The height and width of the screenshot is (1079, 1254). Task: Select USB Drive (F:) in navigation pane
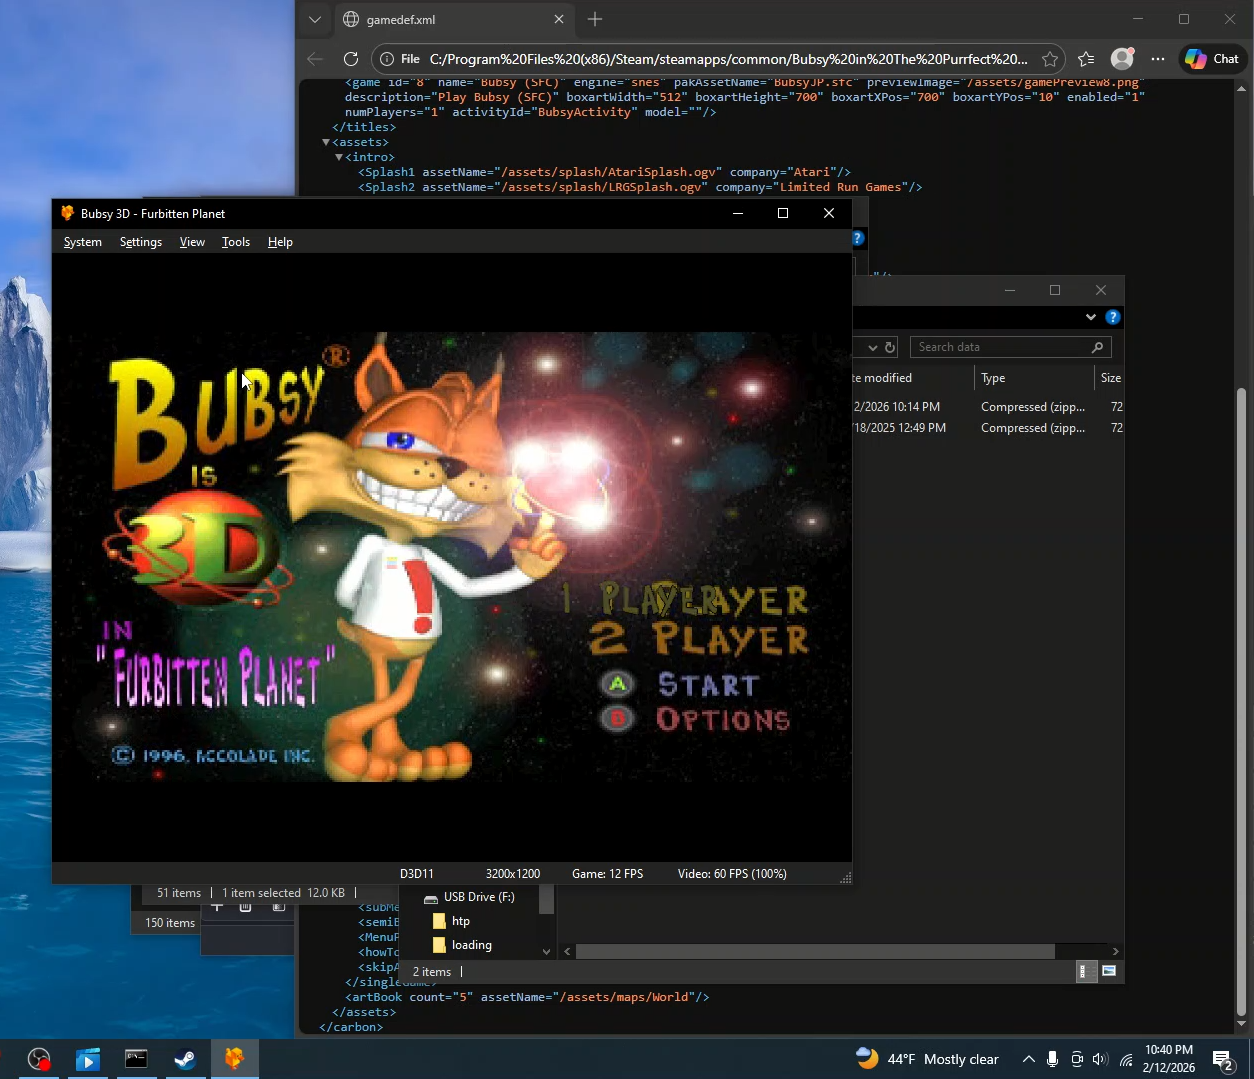469,897
